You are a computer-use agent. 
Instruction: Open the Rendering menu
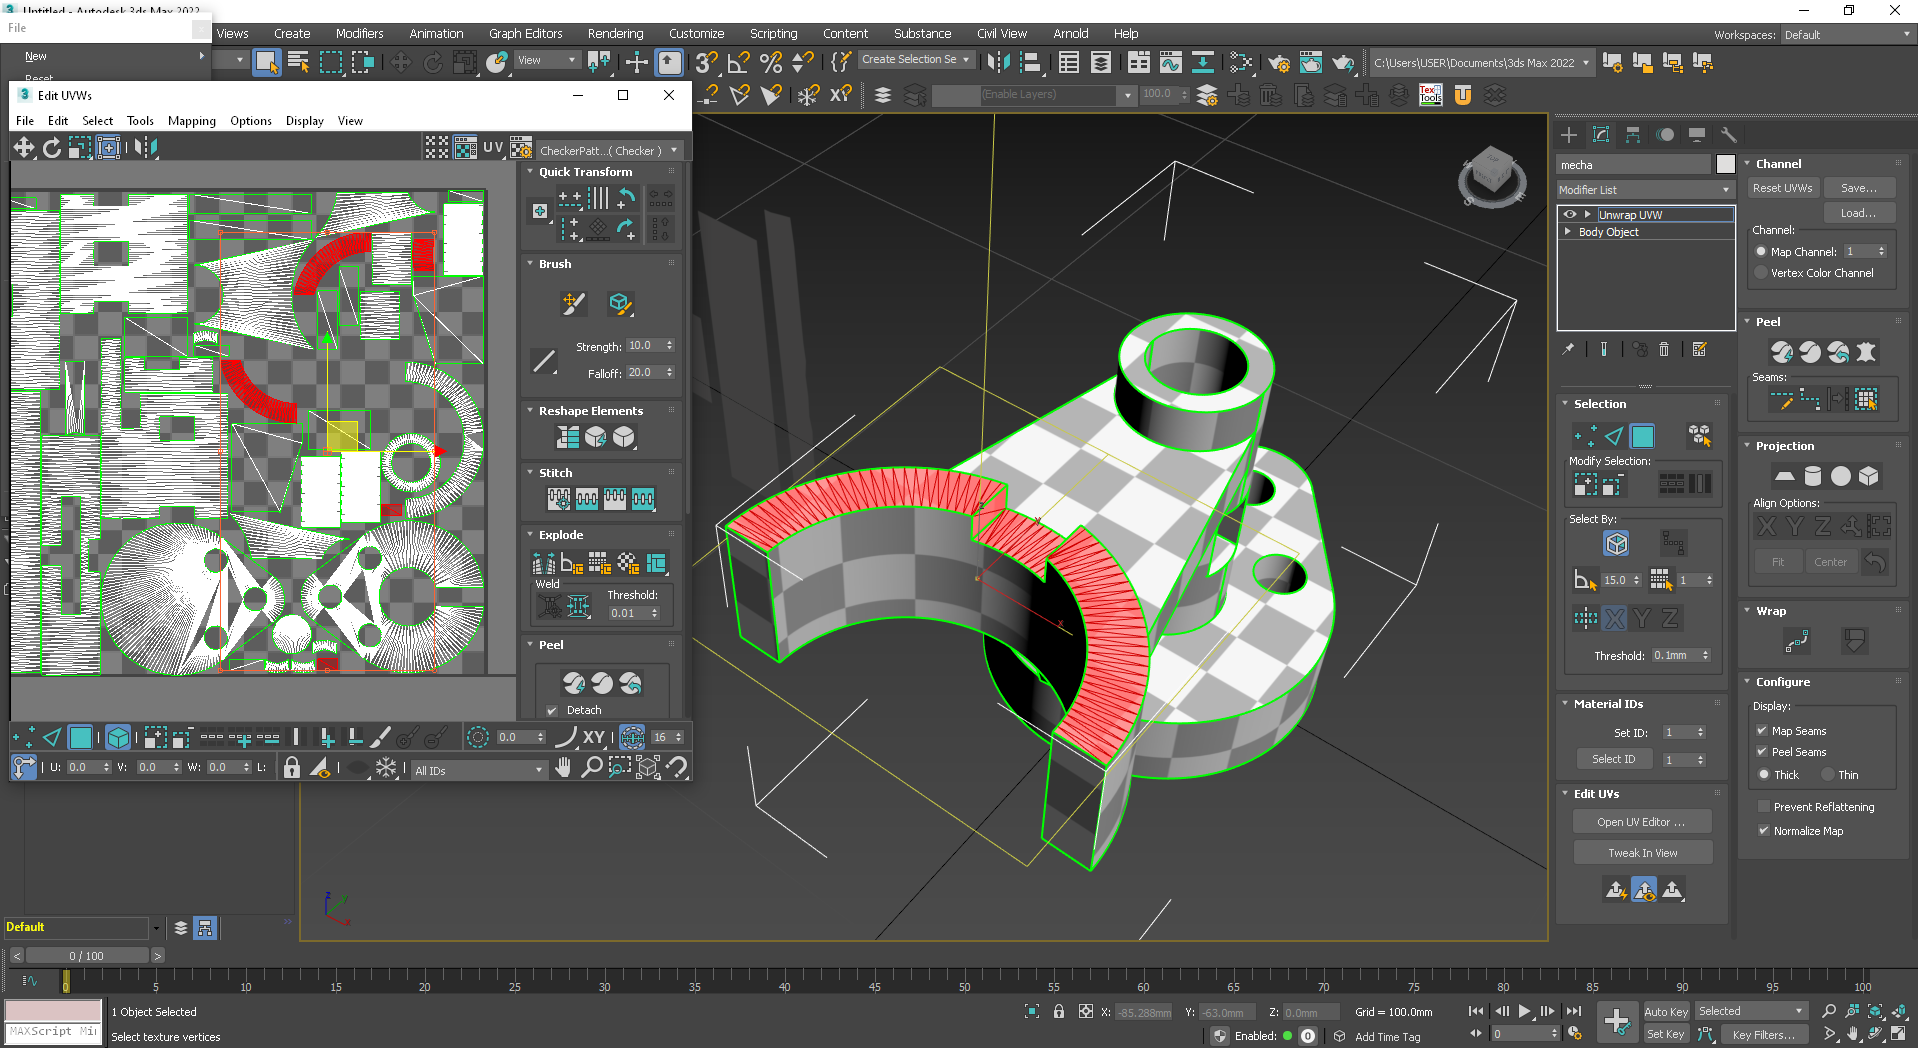(x=615, y=33)
